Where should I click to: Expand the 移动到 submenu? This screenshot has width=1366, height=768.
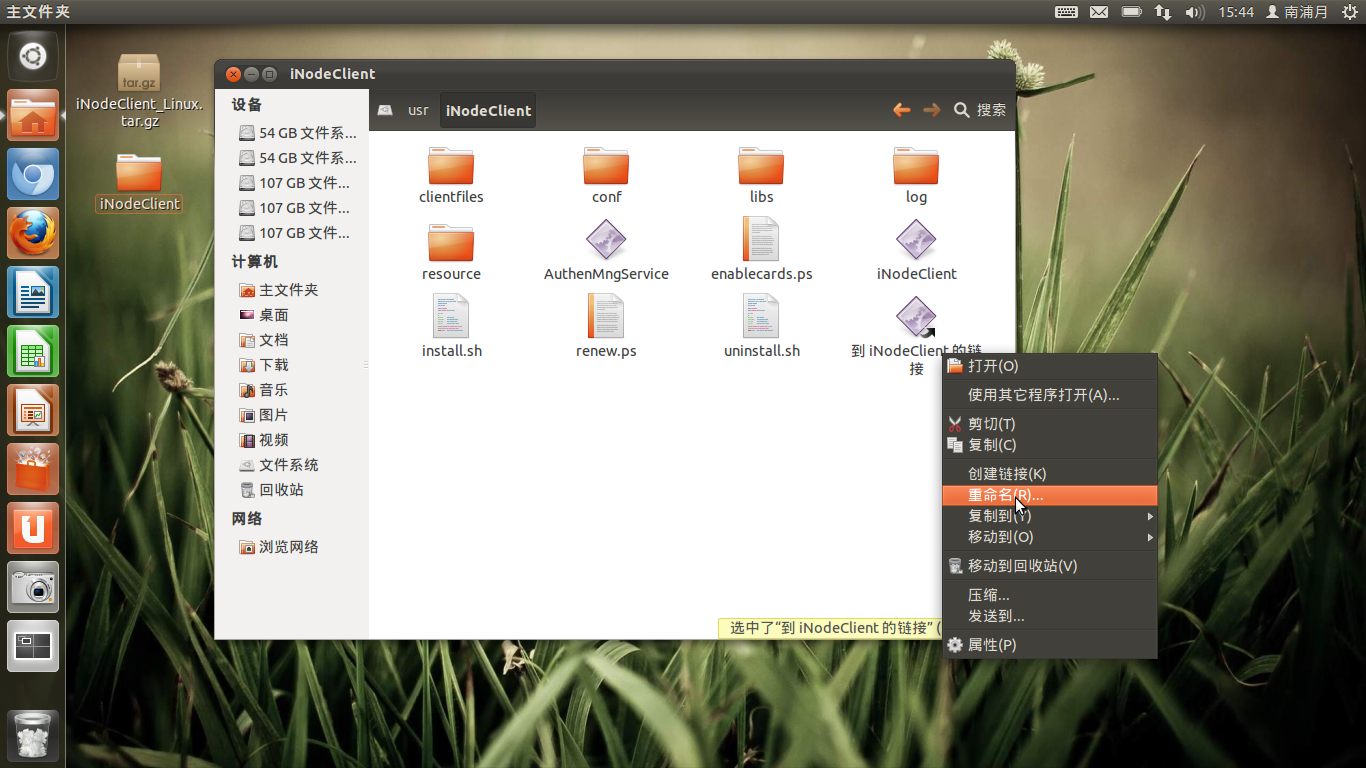tap(1050, 537)
